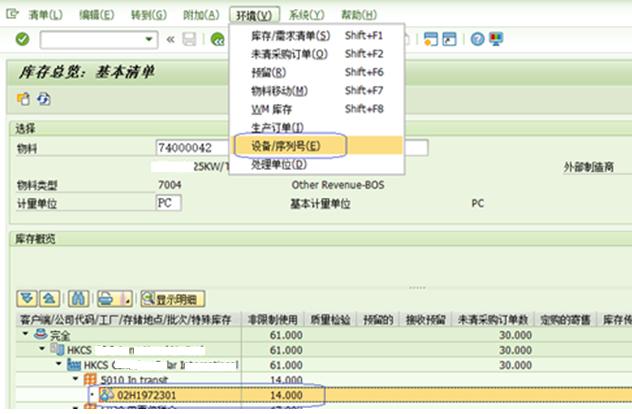Click 30.000 value in 完全 row
The height and width of the screenshot is (414, 632).
click(x=515, y=335)
